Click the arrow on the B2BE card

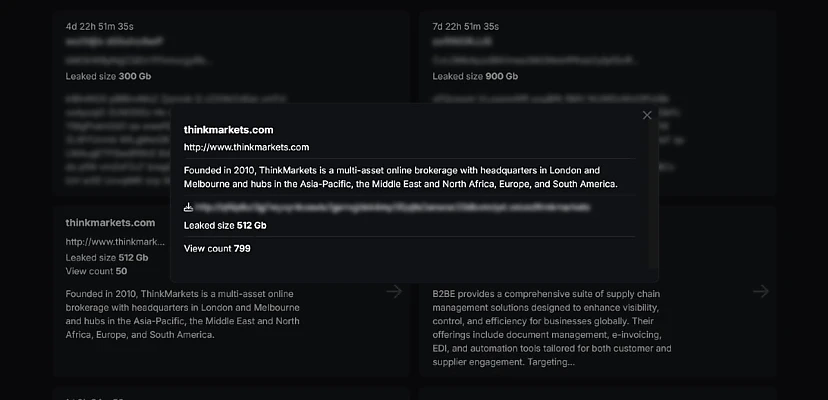pyautogui.click(x=761, y=291)
